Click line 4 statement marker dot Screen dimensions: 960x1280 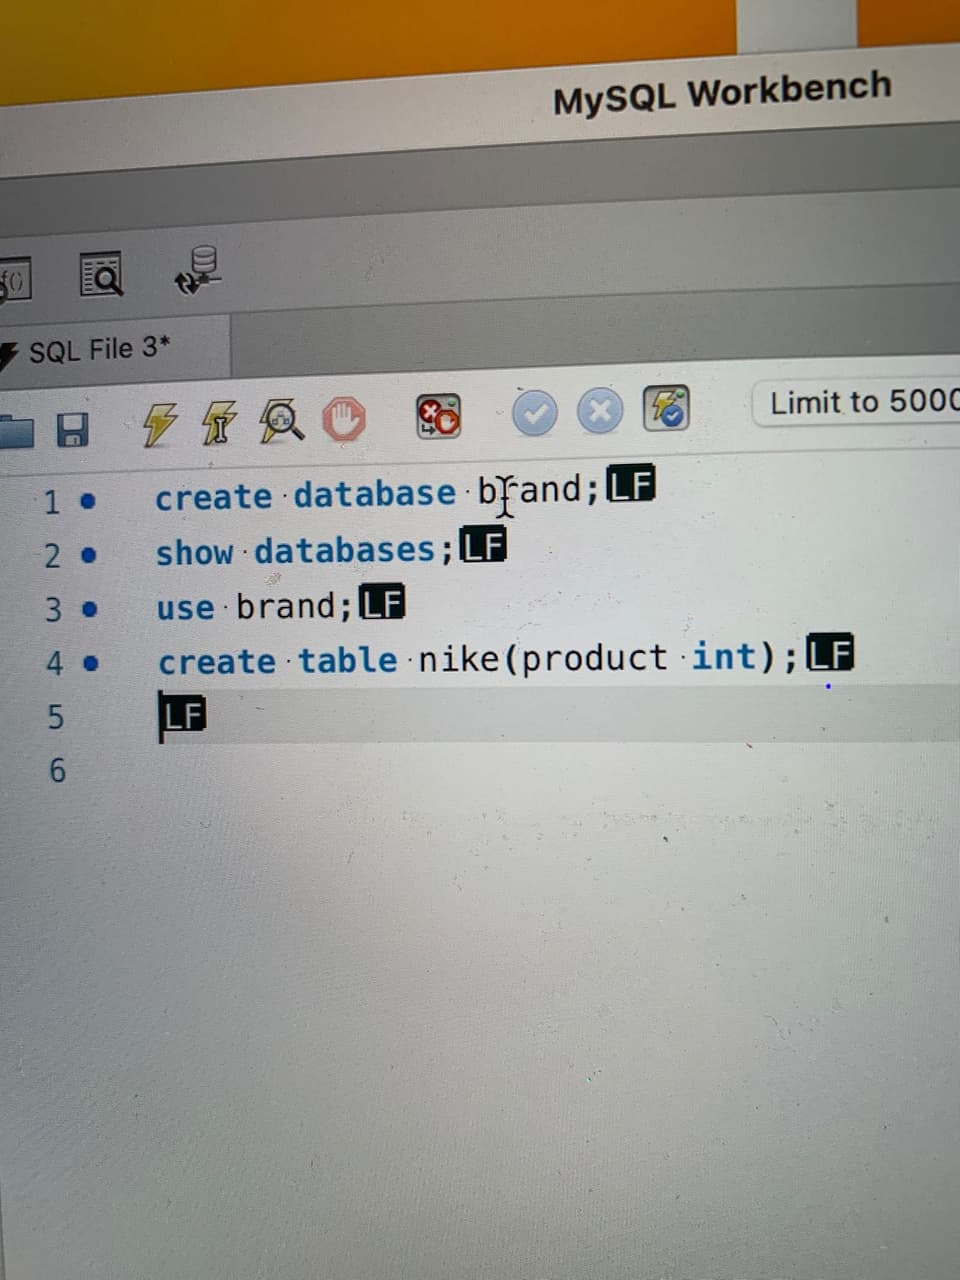coord(91,662)
